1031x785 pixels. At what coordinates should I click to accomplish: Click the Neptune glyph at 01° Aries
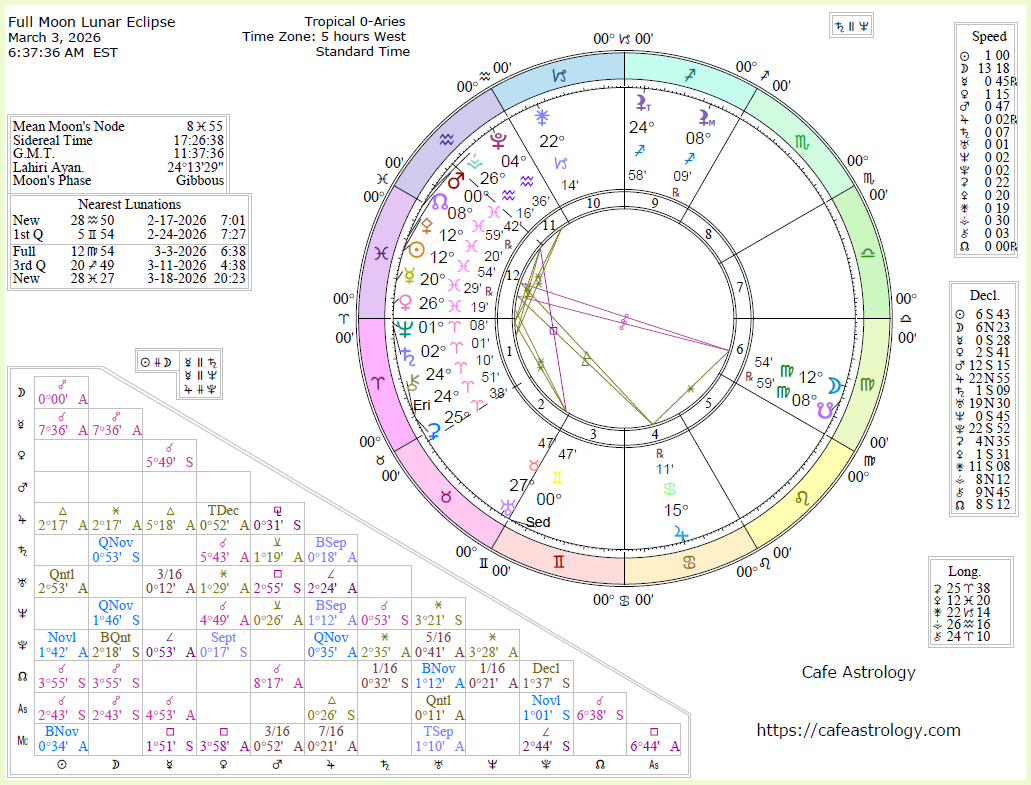(405, 327)
